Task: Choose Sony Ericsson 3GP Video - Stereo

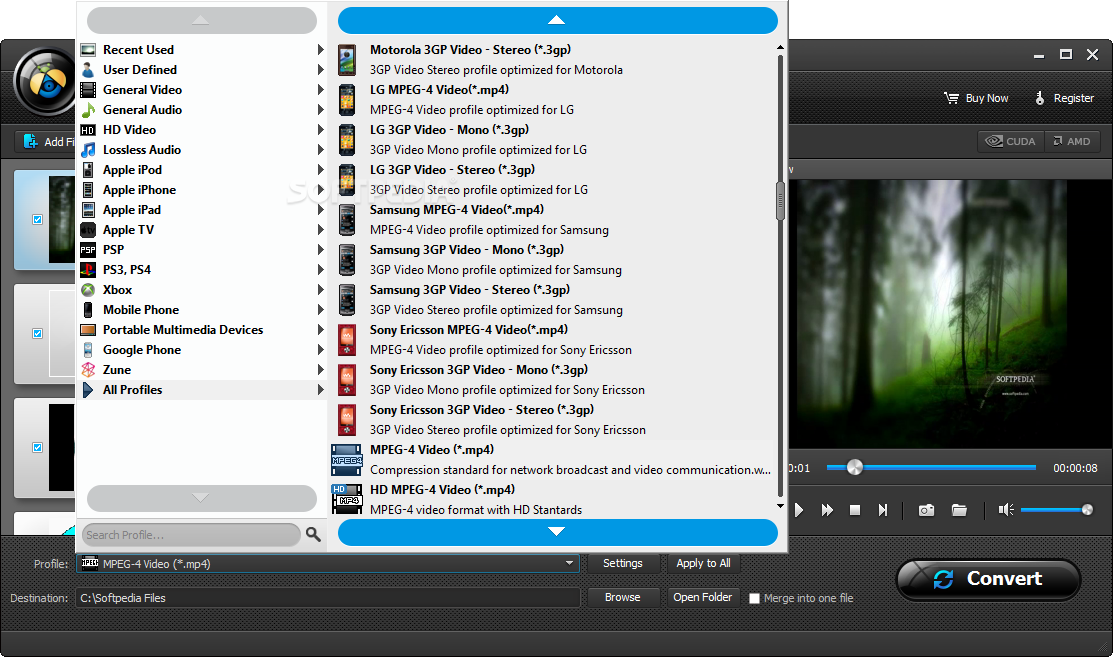Action: (554, 419)
